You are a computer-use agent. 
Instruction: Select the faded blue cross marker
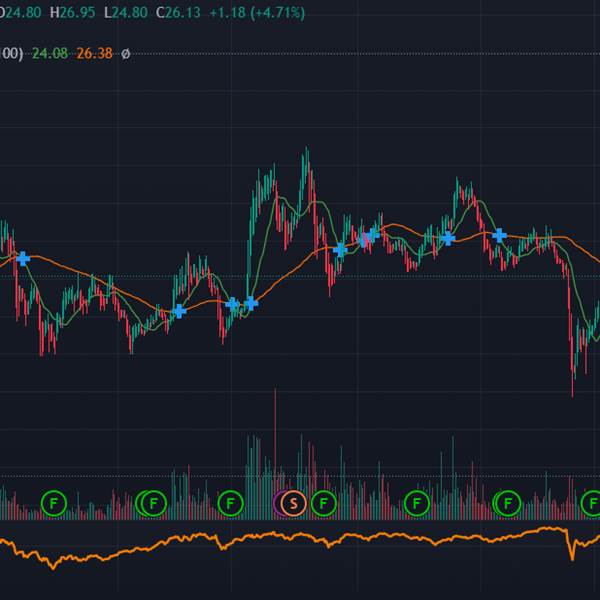pyautogui.click(x=362, y=240)
